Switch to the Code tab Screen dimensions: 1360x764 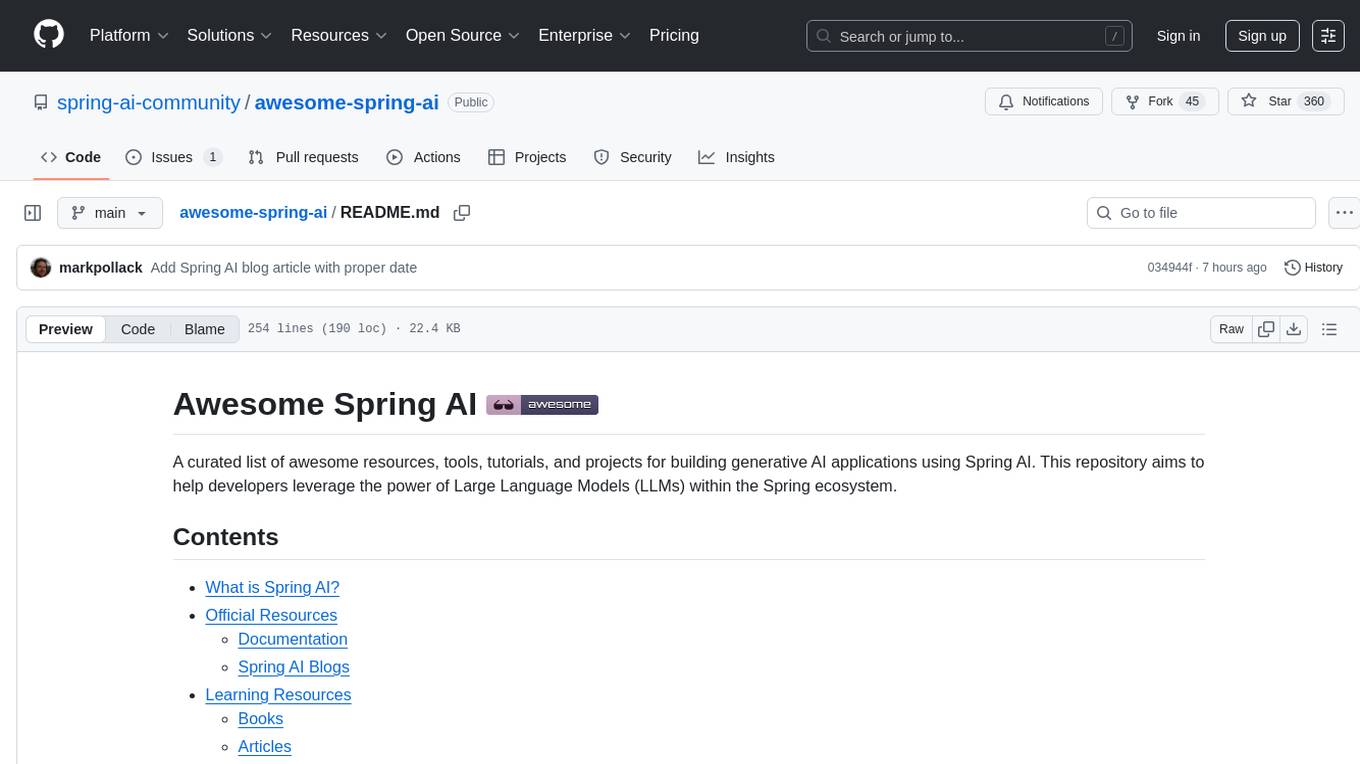(x=71, y=157)
